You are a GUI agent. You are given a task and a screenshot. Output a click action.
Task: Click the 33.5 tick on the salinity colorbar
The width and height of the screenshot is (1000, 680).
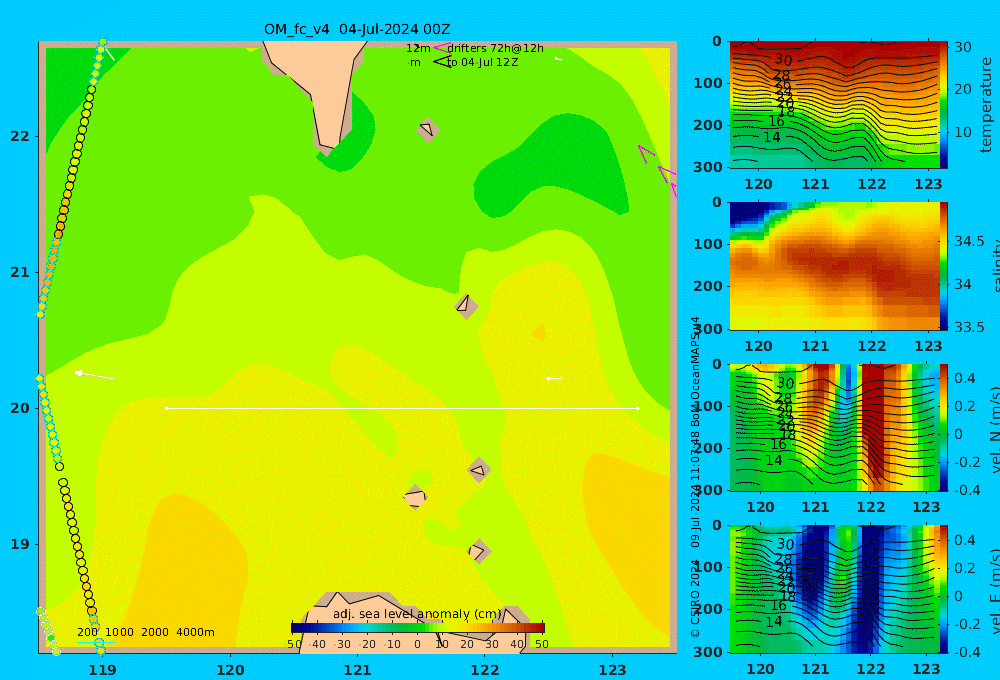tap(969, 327)
